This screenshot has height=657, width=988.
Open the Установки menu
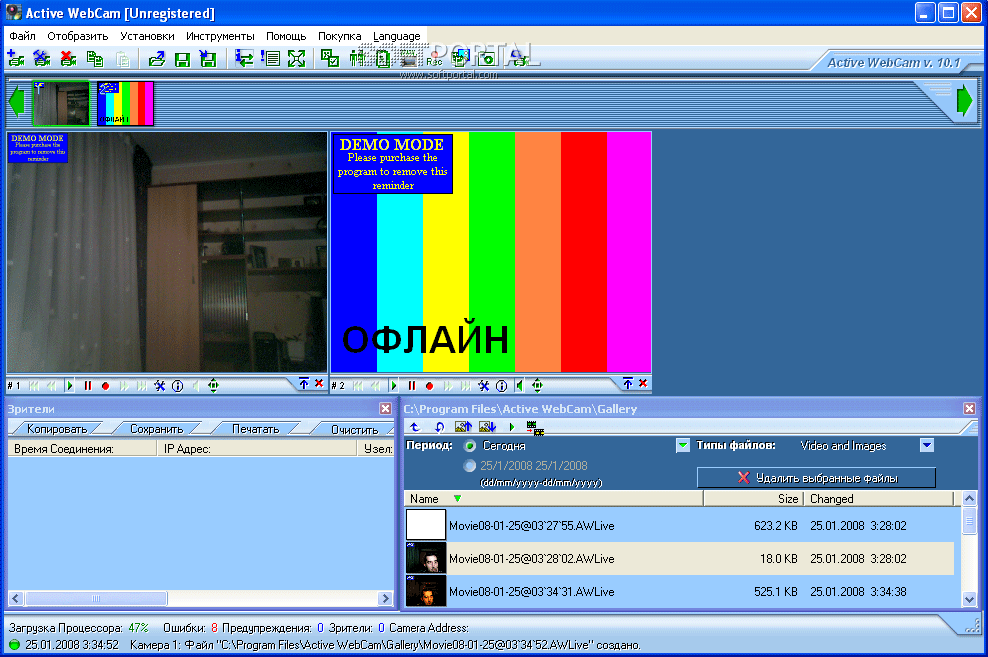pyautogui.click(x=147, y=36)
